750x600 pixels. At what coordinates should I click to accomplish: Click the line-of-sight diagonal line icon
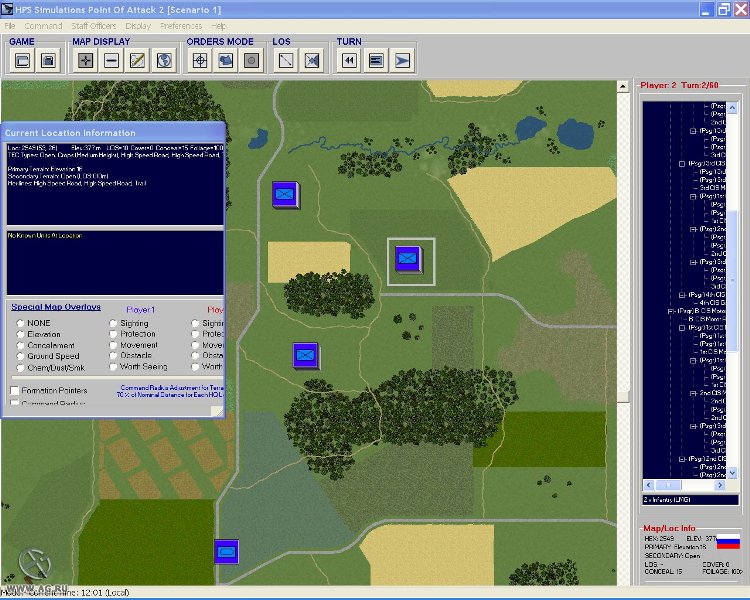[x=286, y=61]
